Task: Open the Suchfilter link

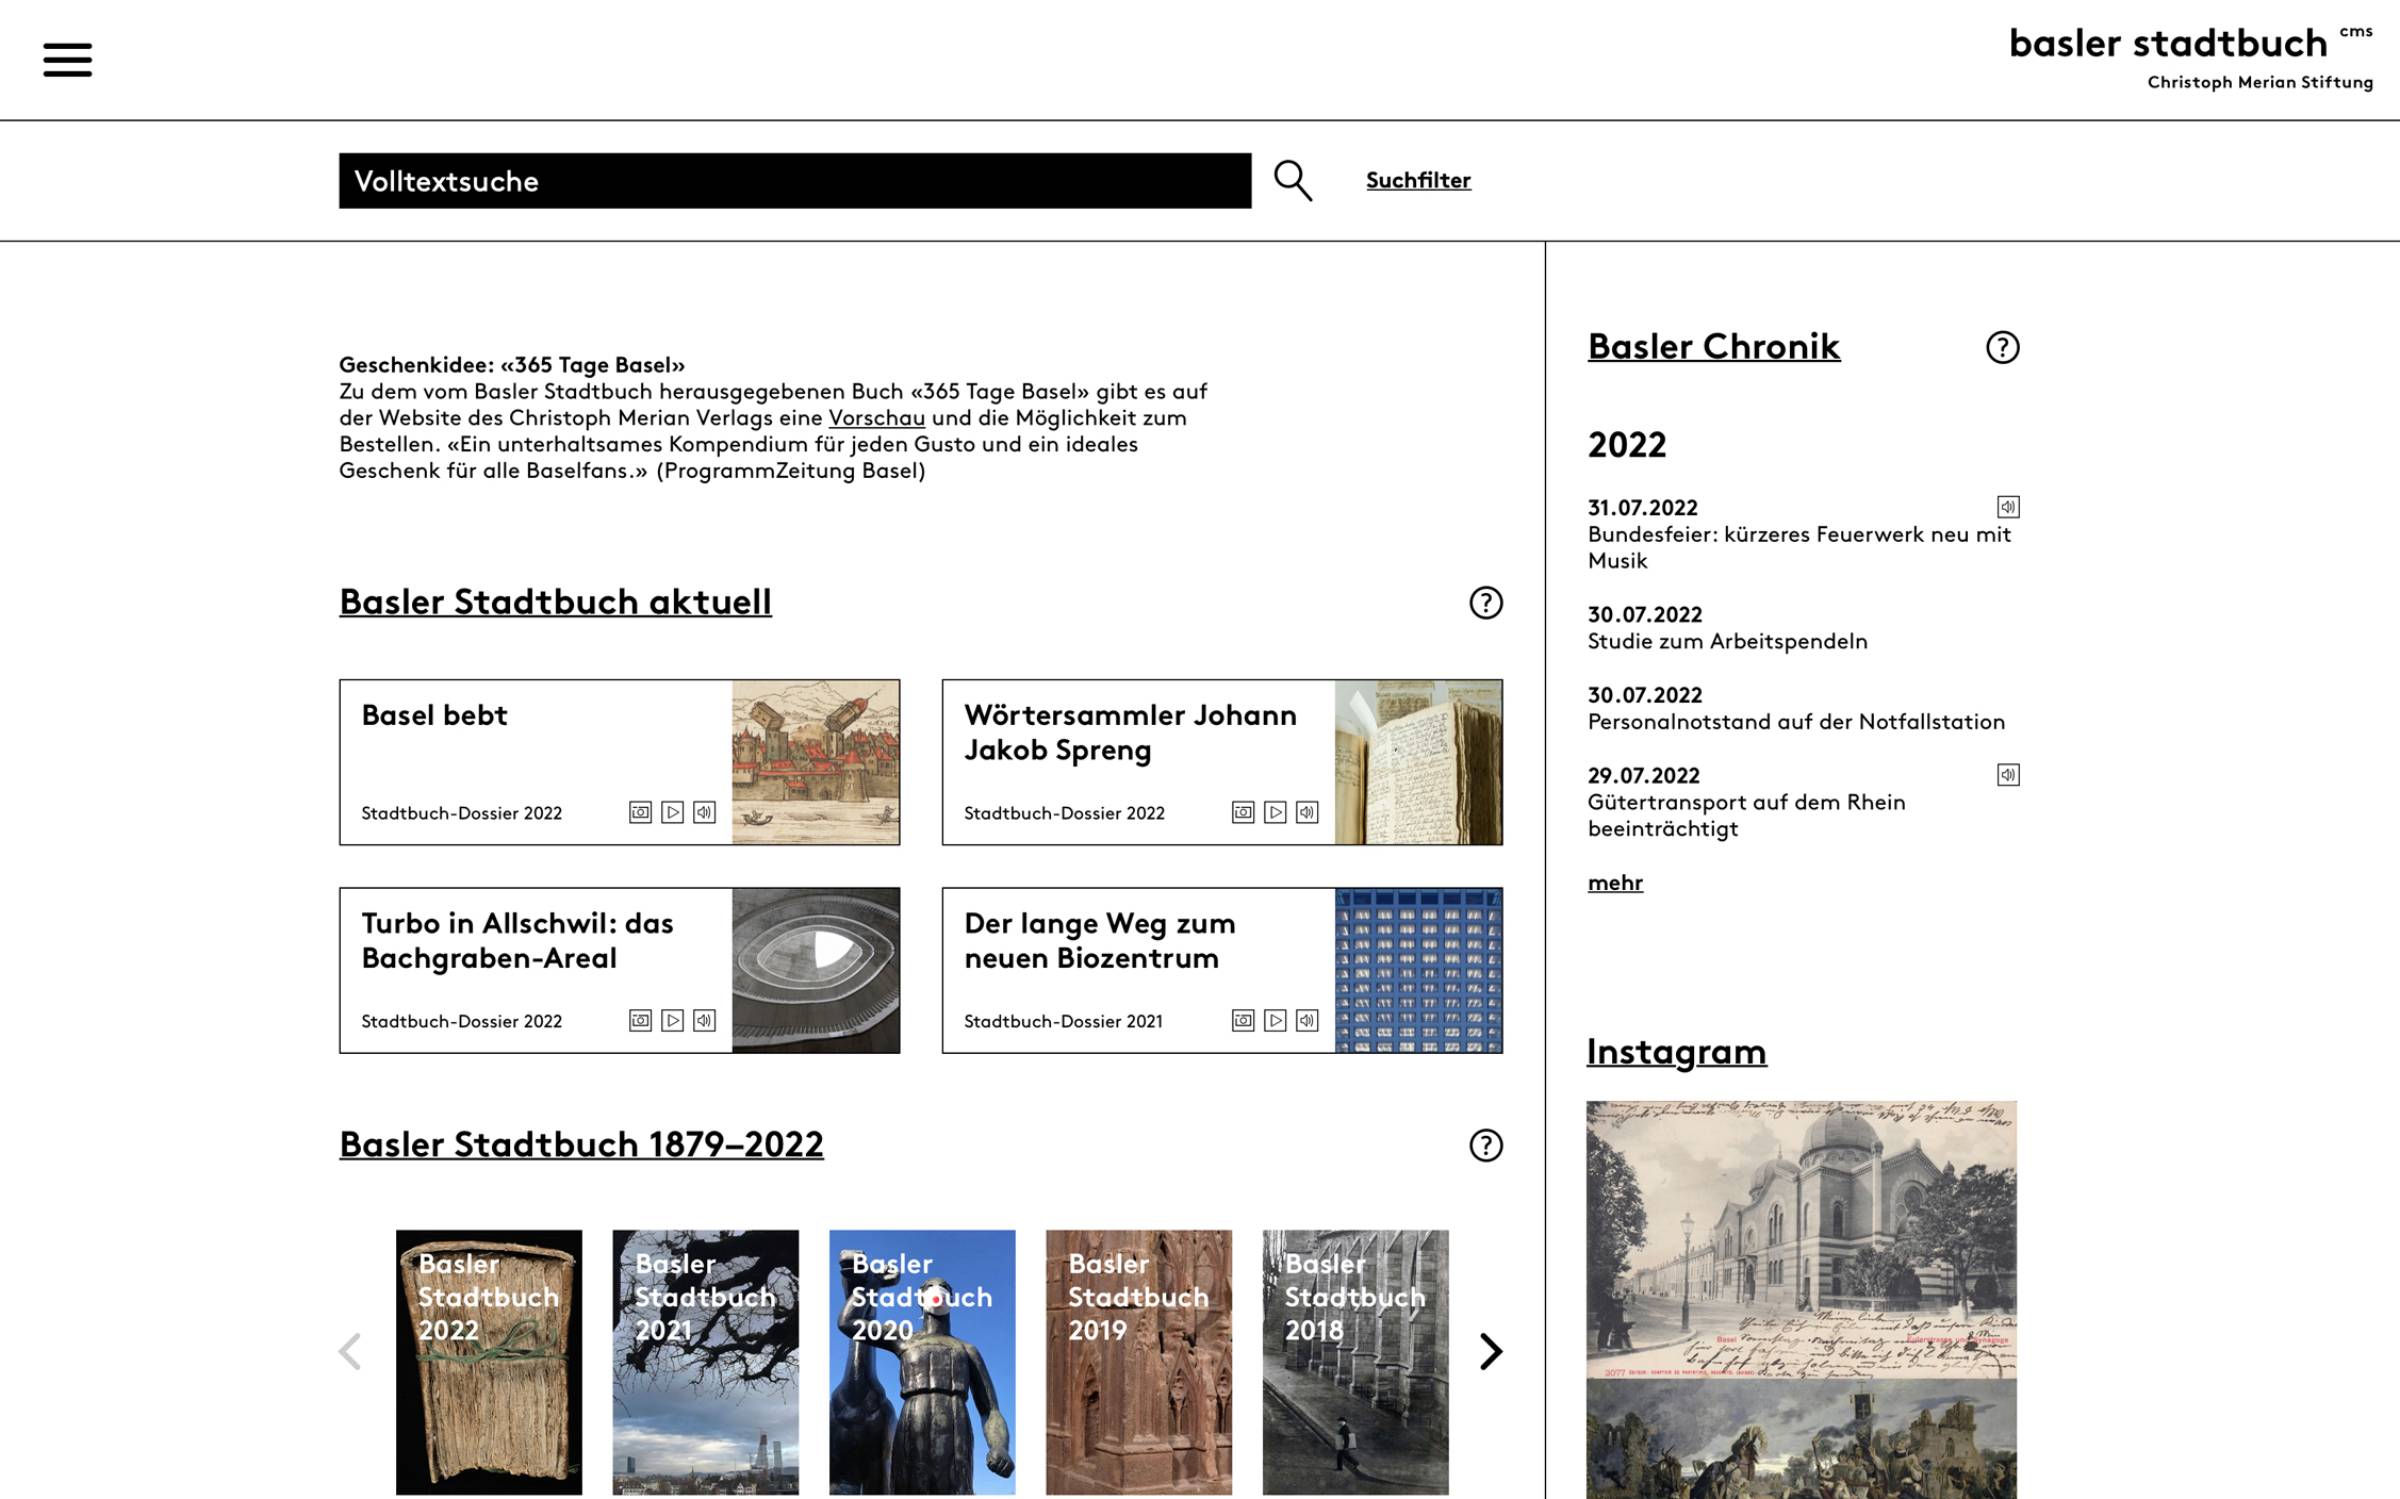Action: pyautogui.click(x=1418, y=180)
